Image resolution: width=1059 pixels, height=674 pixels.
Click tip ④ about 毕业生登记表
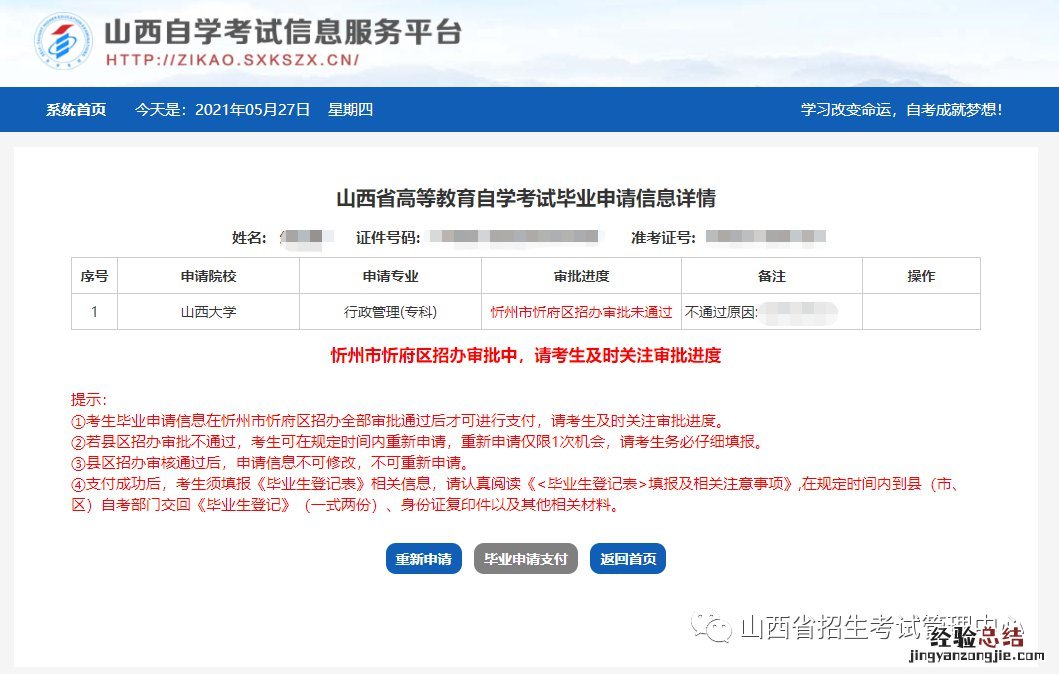515,494
